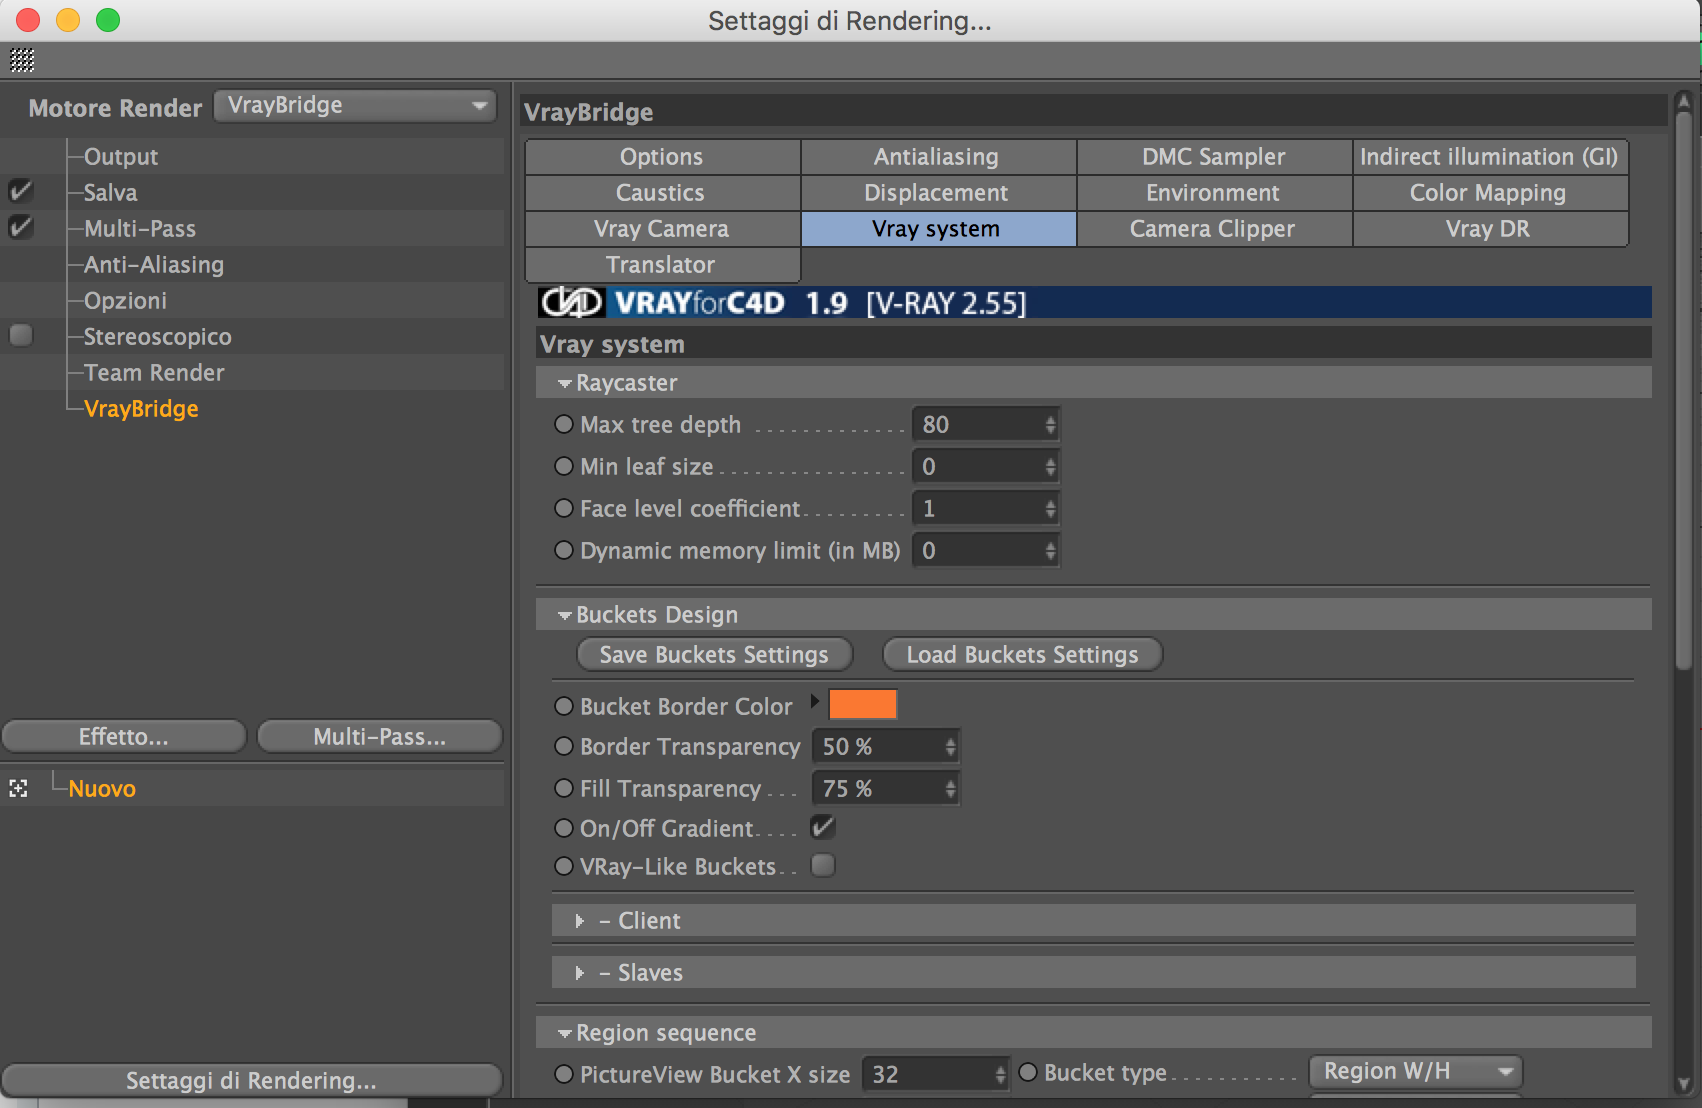
Task: Uncheck the On/Off Gradient checkbox
Action: coord(823,827)
